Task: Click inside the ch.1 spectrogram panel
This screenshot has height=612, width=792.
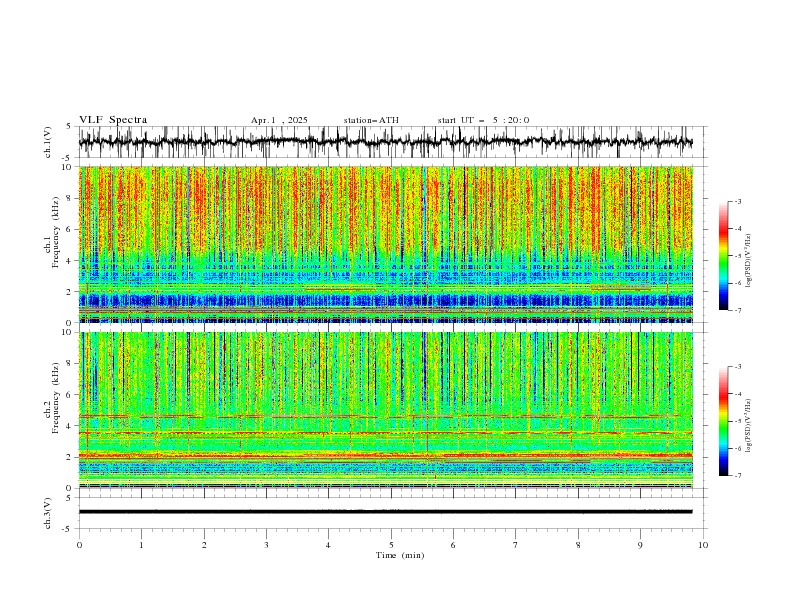Action: pyautogui.click(x=386, y=244)
